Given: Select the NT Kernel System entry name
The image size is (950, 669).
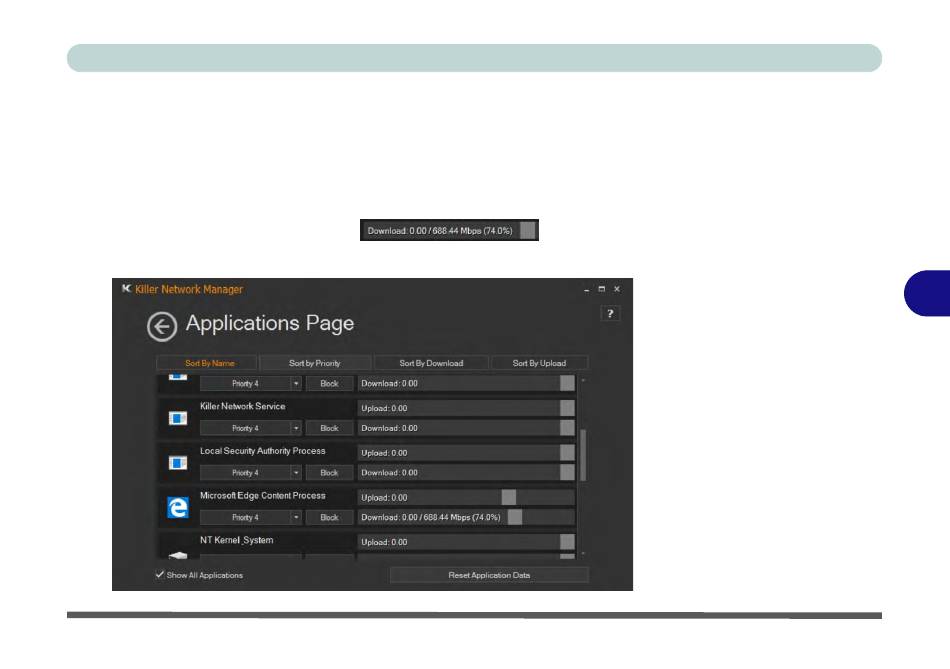Looking at the screenshot, I should [236, 540].
